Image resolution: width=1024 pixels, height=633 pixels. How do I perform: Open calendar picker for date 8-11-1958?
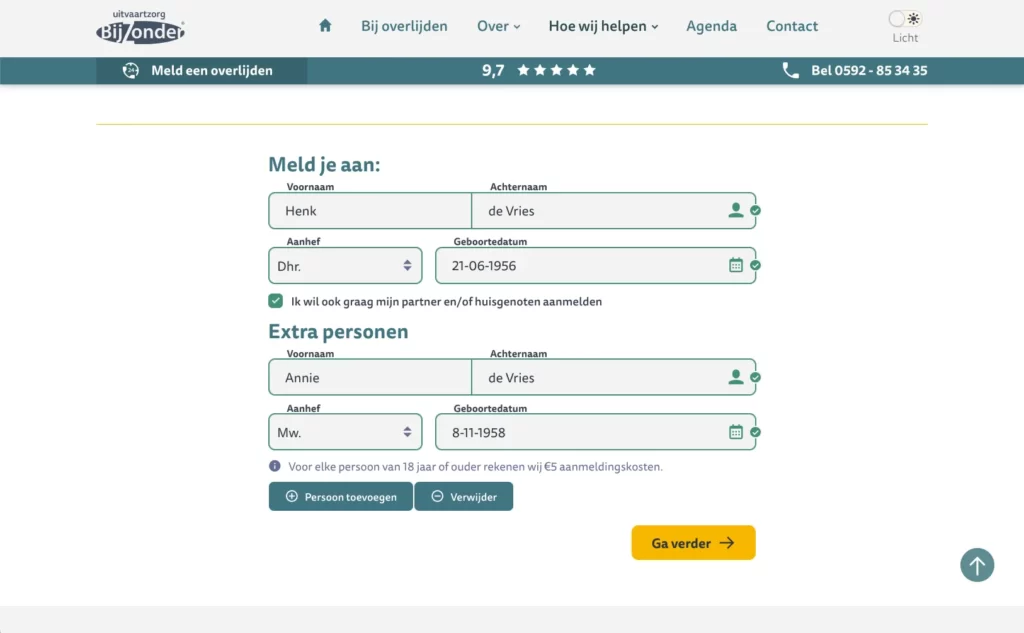735,432
